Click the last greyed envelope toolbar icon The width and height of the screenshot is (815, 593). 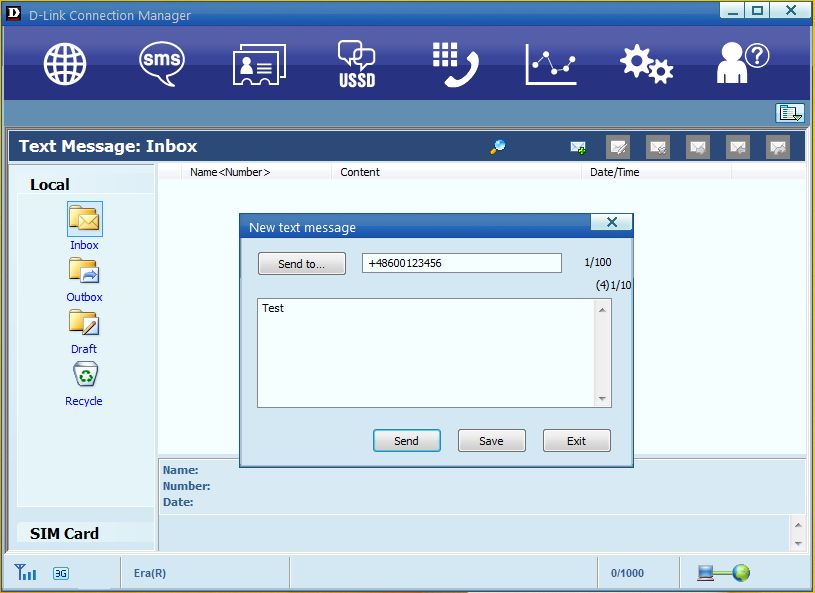(778, 147)
